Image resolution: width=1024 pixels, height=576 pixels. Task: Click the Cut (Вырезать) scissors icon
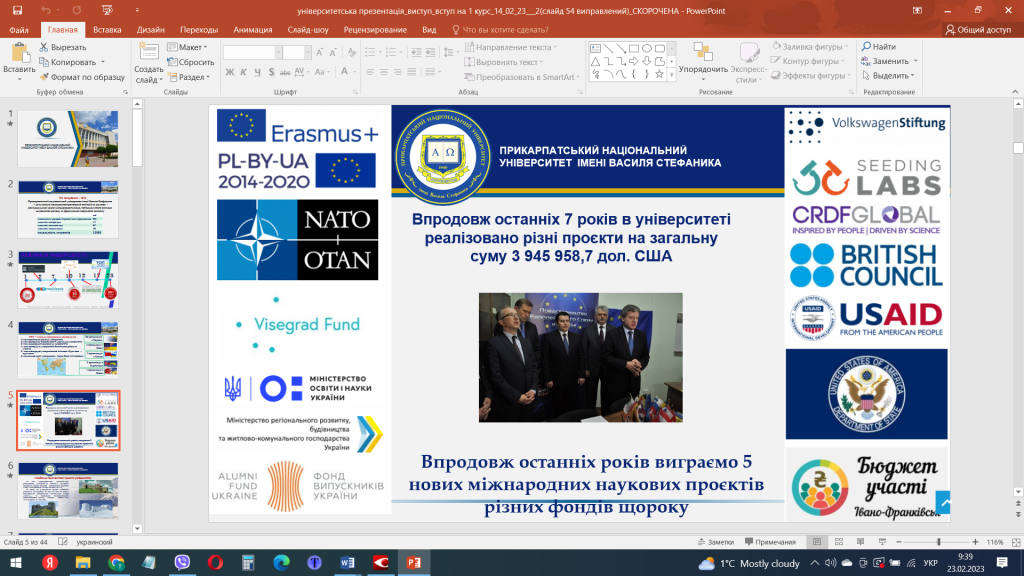coord(44,47)
